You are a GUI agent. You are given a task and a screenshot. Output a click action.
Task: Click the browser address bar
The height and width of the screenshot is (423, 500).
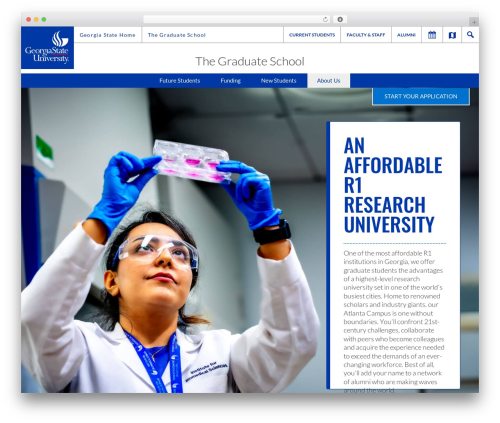coord(236,19)
